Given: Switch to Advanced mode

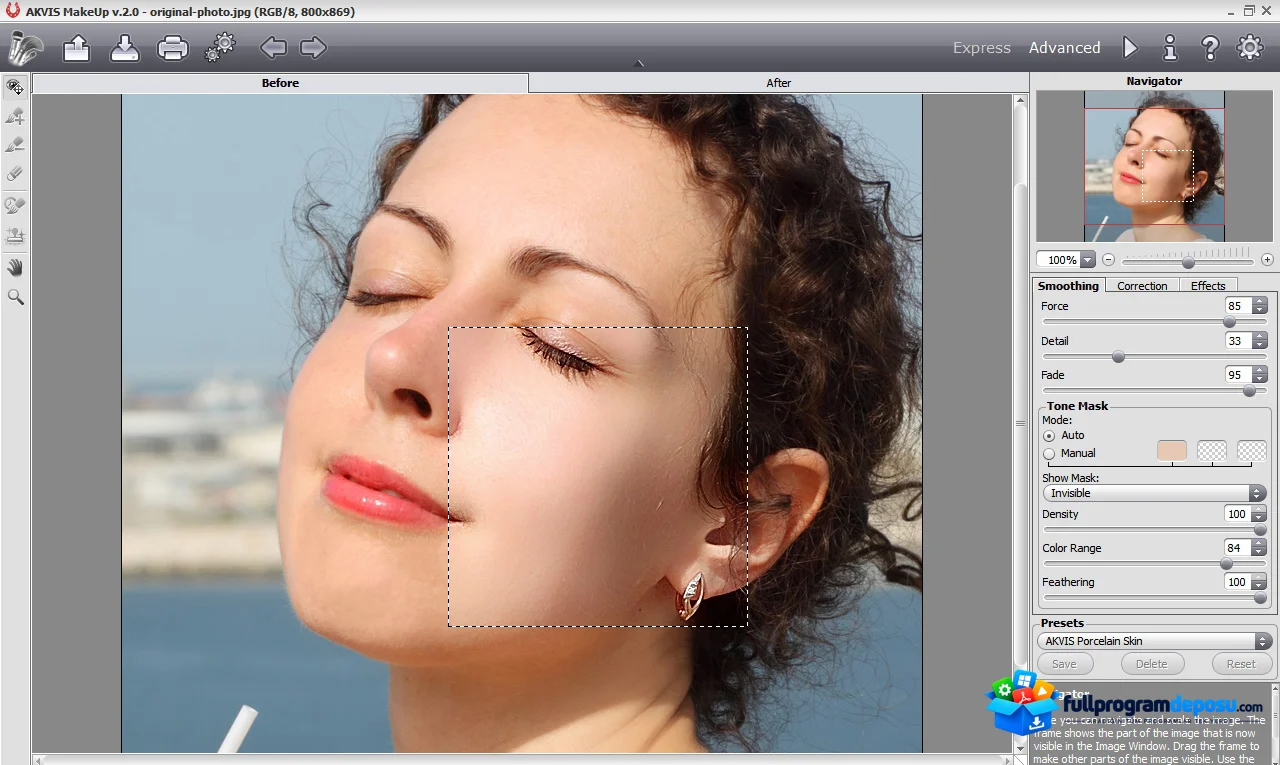Looking at the screenshot, I should (x=1065, y=48).
